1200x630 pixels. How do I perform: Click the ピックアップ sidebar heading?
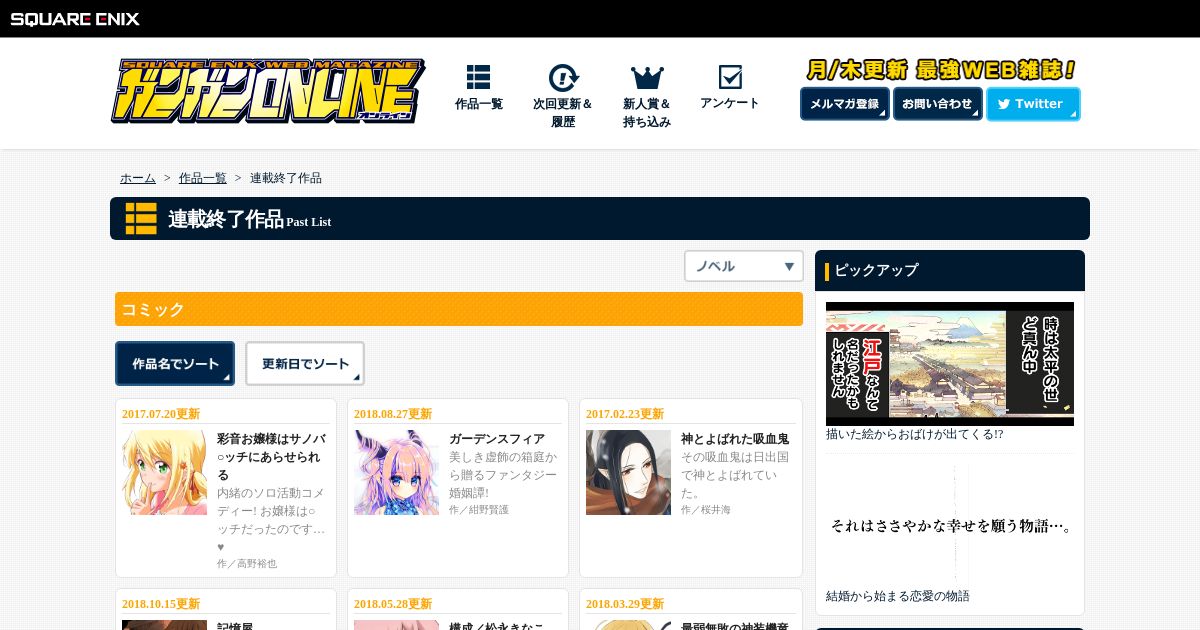[x=950, y=270]
